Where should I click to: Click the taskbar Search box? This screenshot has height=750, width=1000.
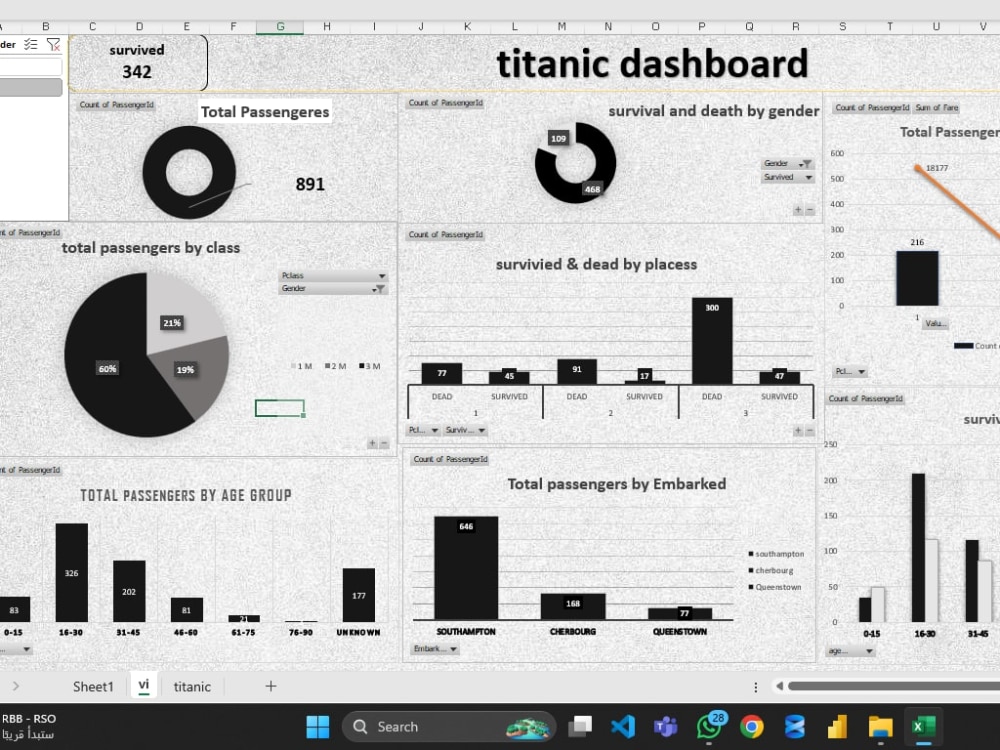coord(449,726)
